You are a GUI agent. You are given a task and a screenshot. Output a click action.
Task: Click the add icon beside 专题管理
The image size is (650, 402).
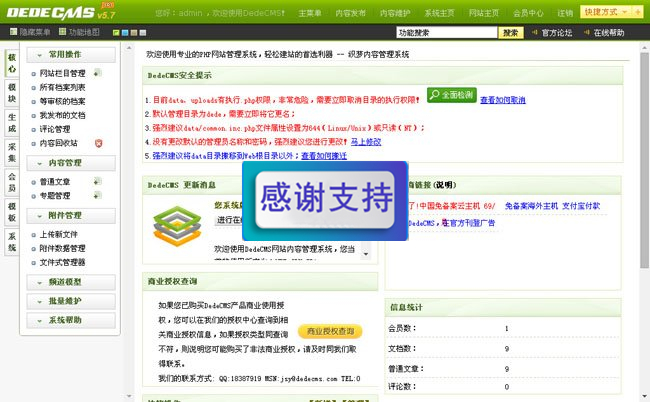pos(97,195)
